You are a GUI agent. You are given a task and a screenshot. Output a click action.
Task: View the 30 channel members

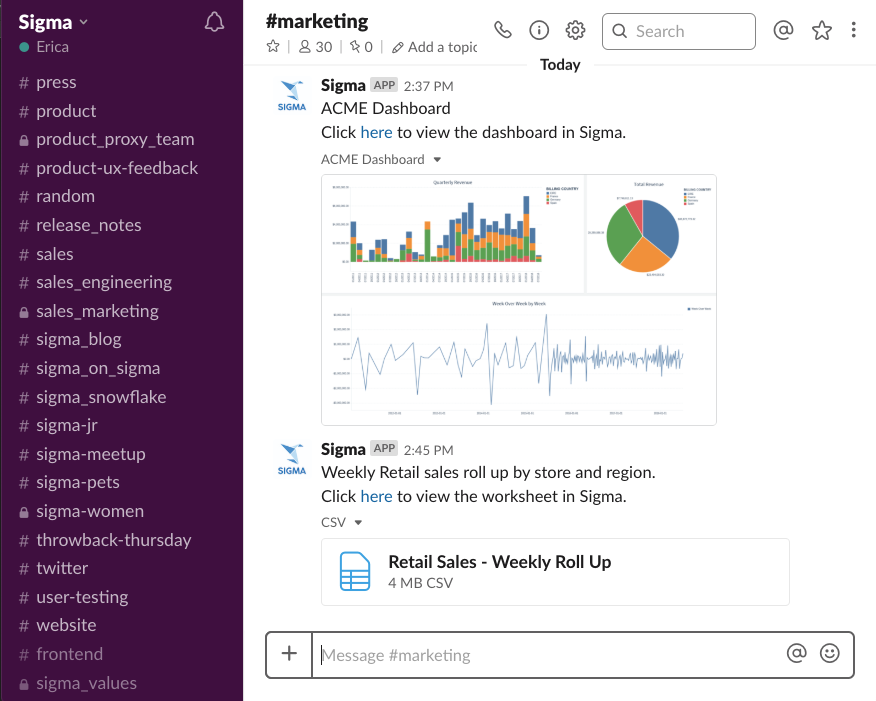point(316,47)
